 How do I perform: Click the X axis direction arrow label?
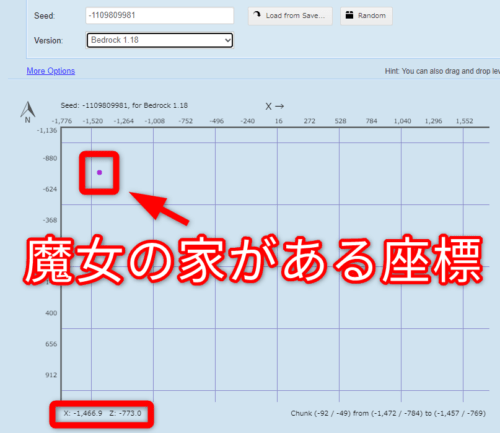pyautogui.click(x=275, y=106)
